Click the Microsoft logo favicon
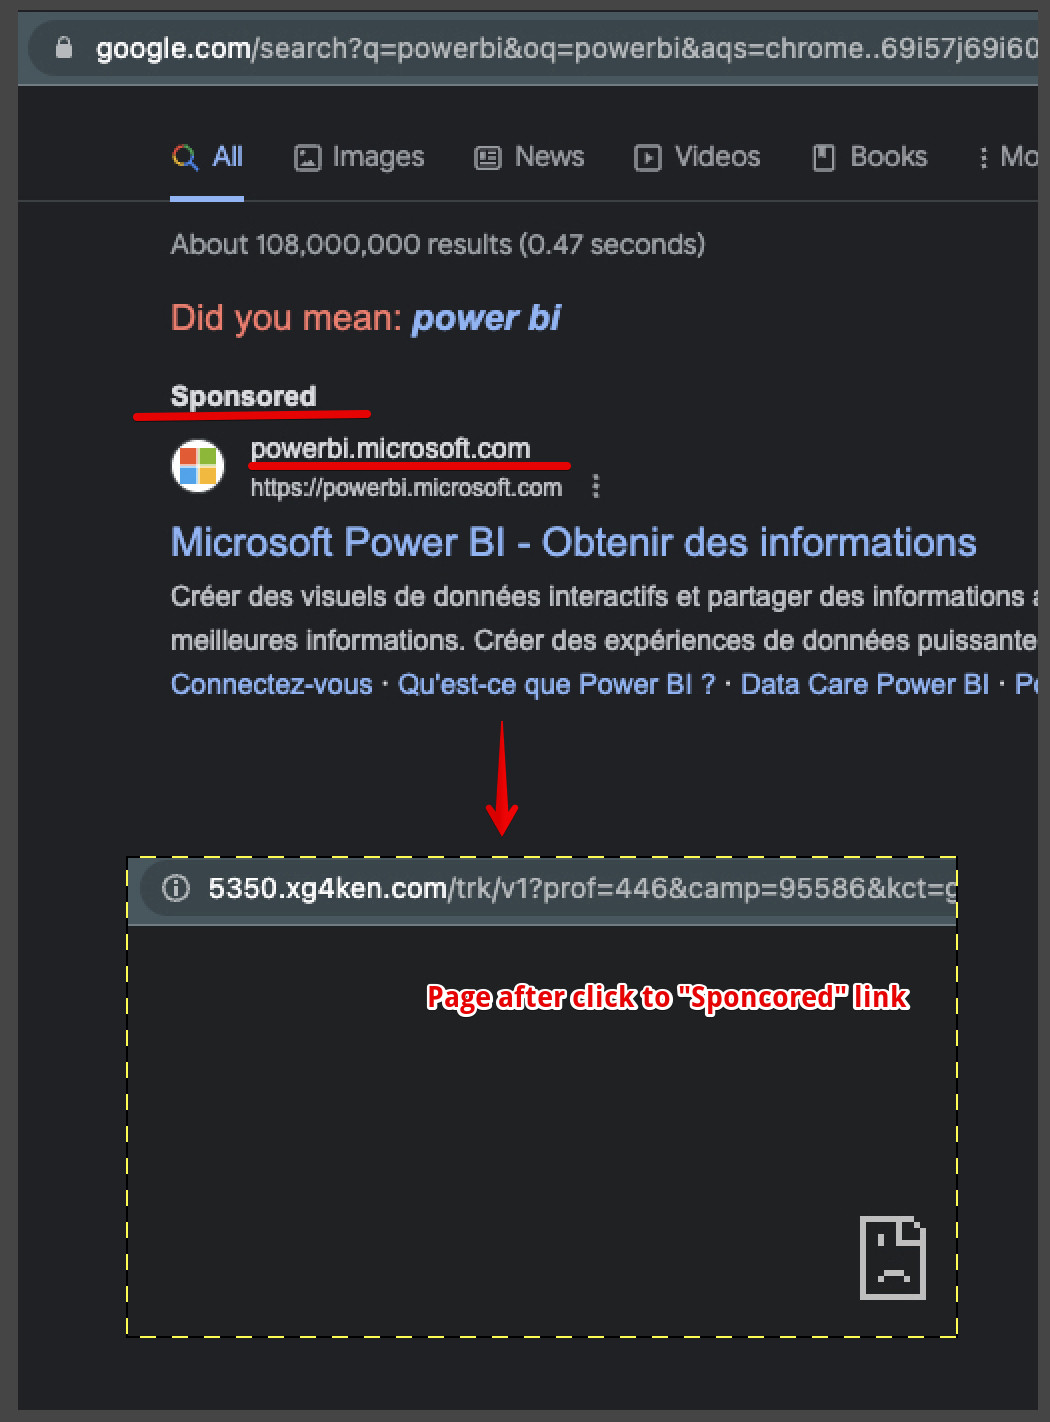This screenshot has width=1050, height=1422. pos(198,466)
